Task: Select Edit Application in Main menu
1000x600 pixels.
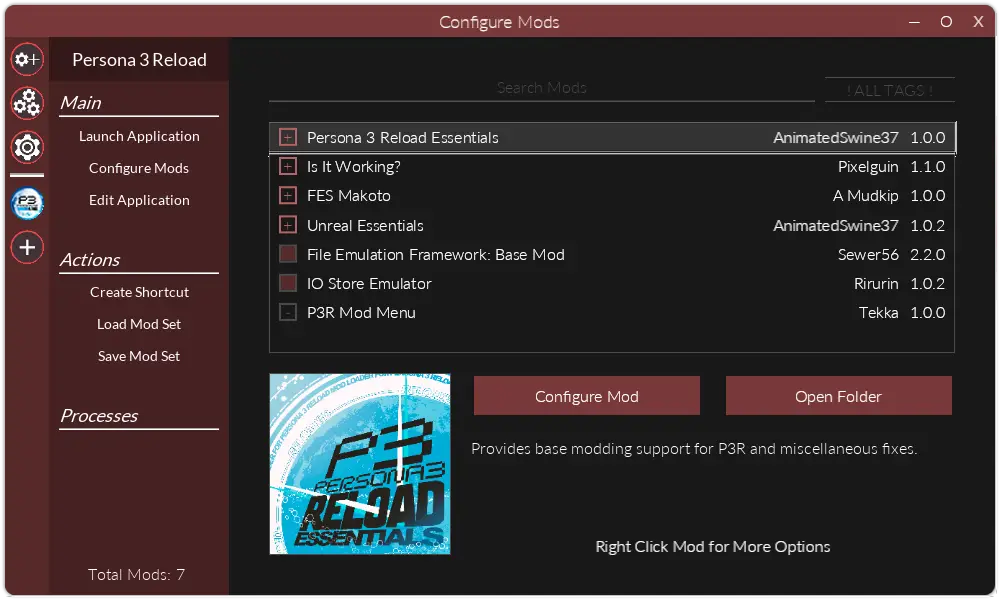Action: point(139,200)
